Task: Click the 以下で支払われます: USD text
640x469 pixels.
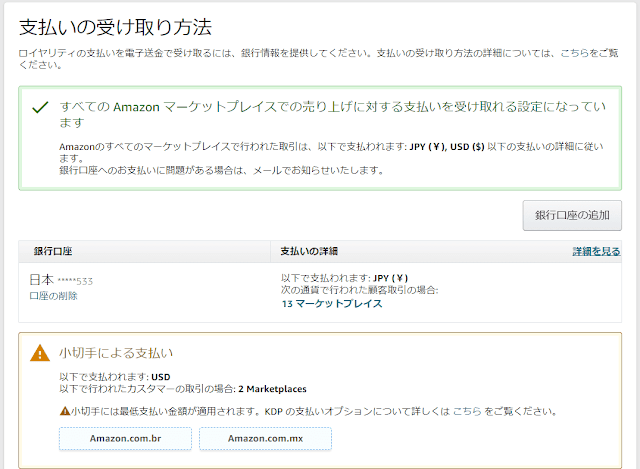Action: [x=115, y=377]
